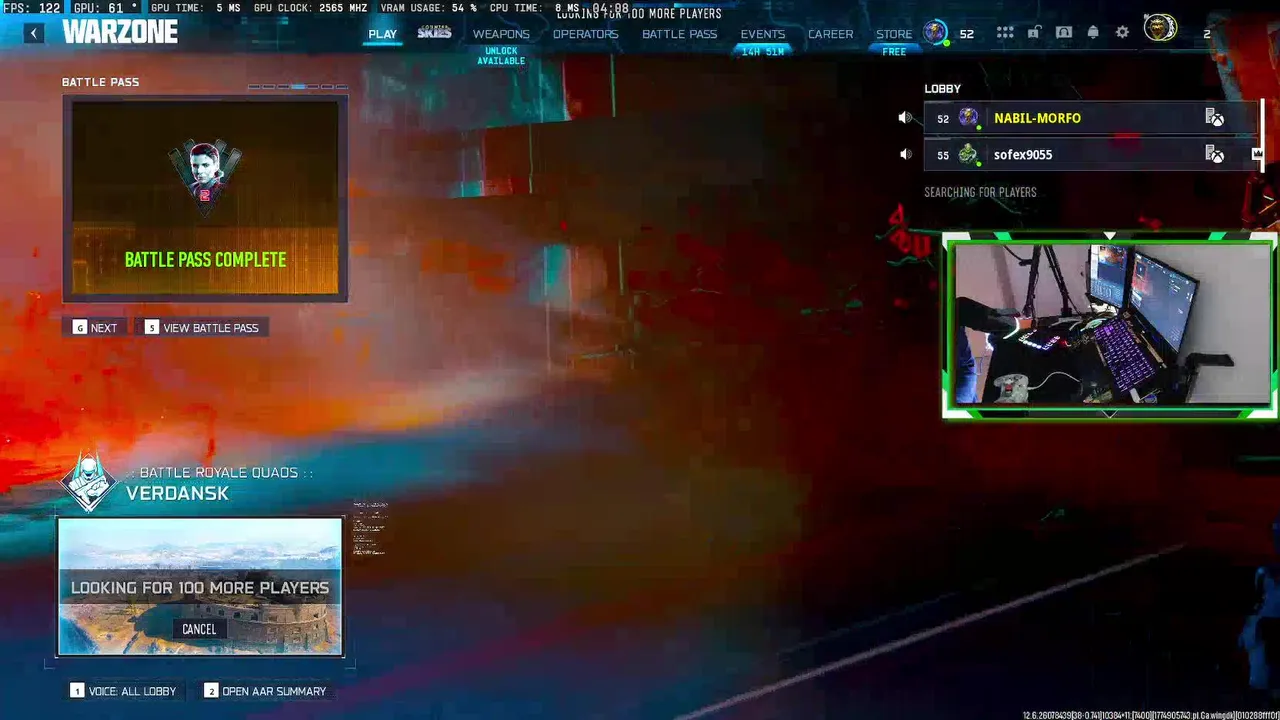Click the party leader crown icon
This screenshot has height=720, width=1280.
tap(1257, 154)
